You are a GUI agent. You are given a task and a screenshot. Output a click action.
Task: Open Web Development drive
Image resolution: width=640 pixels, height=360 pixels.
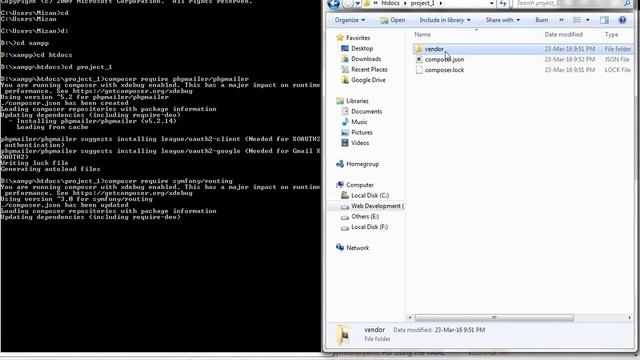[377, 207]
